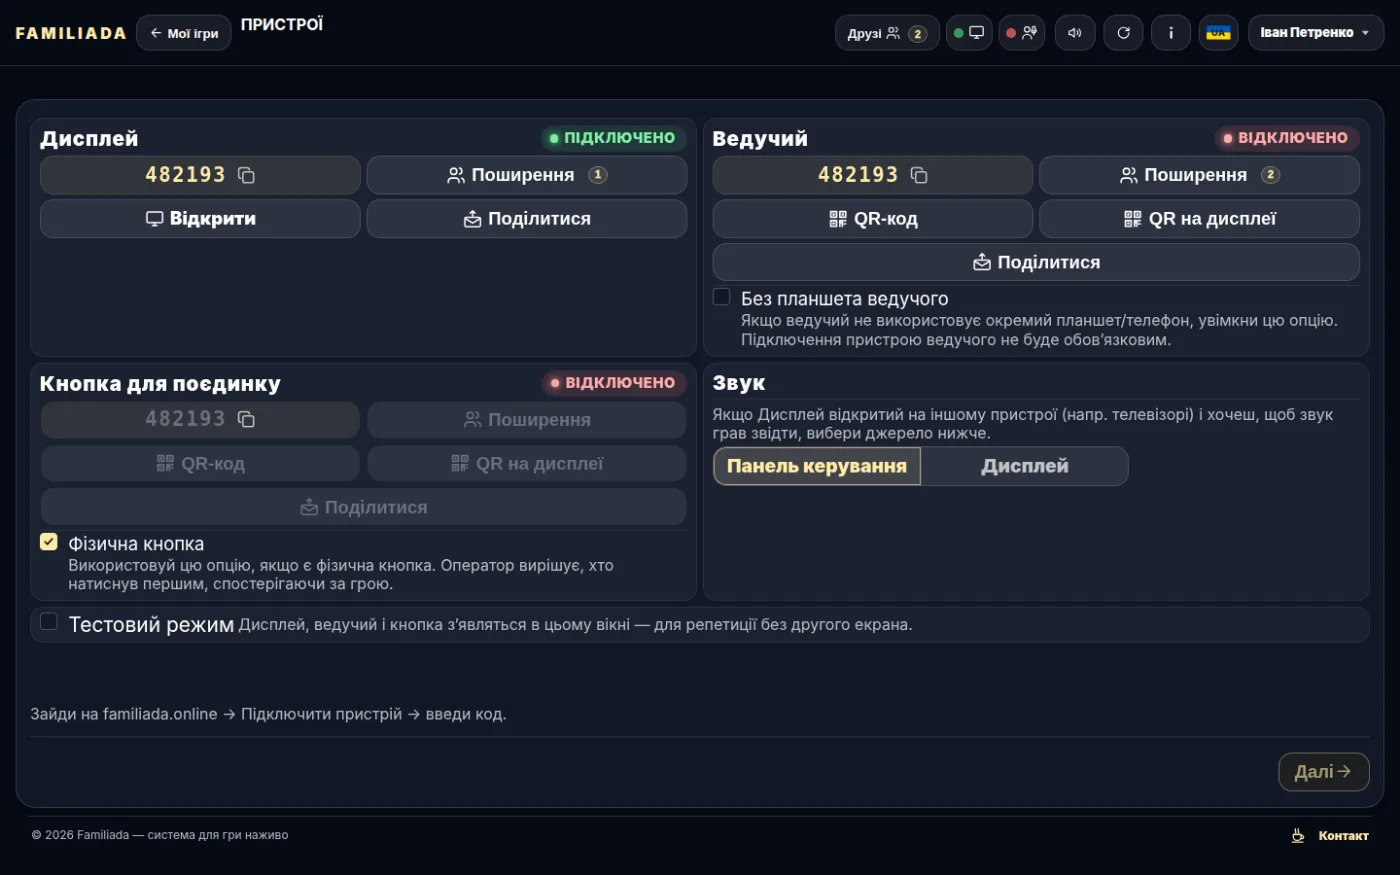
Task: Open the Іван Петренко user dropdown
Action: point(1316,33)
